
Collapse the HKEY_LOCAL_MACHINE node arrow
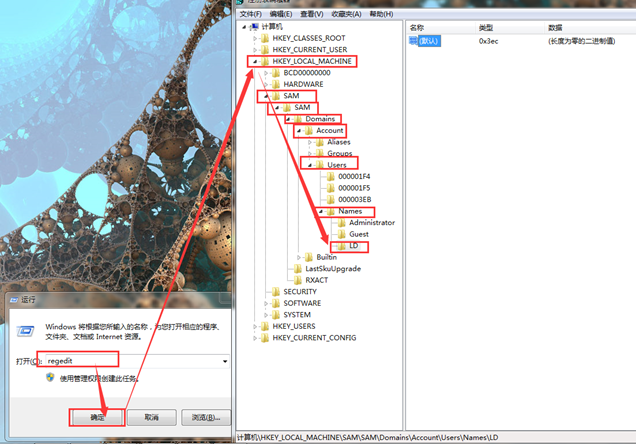(x=255, y=62)
